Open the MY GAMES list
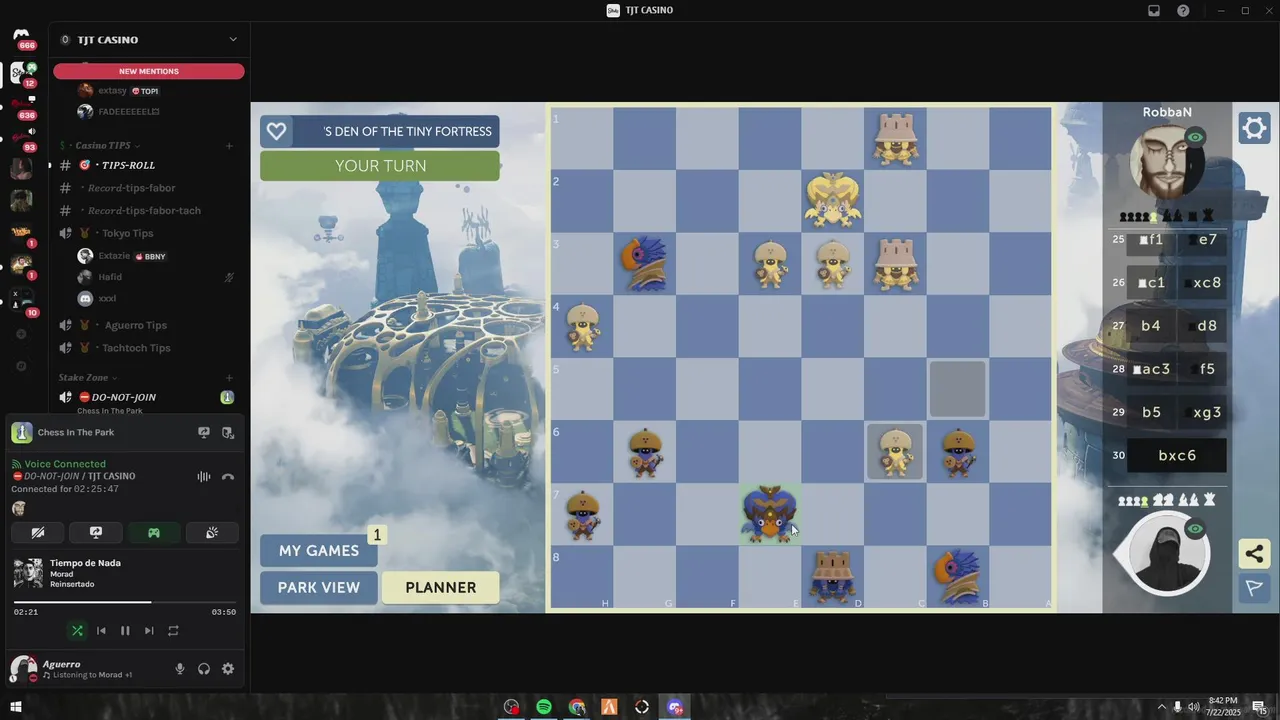The height and width of the screenshot is (720, 1280). pos(319,551)
